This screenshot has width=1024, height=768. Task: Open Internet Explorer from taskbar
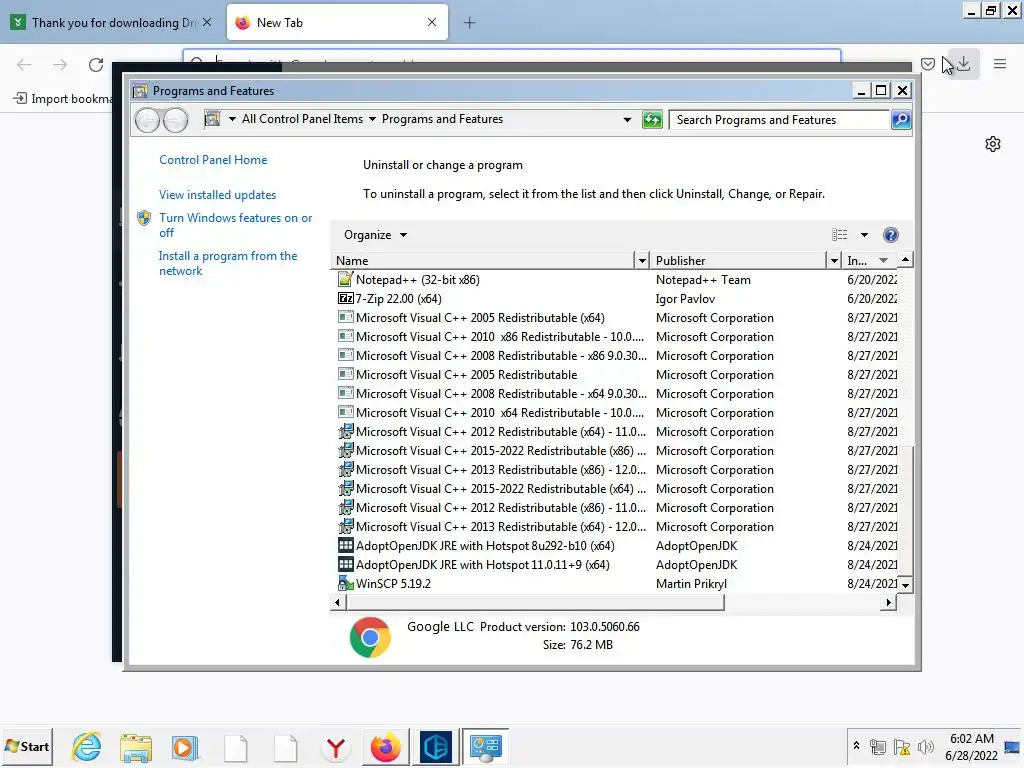[87, 746]
